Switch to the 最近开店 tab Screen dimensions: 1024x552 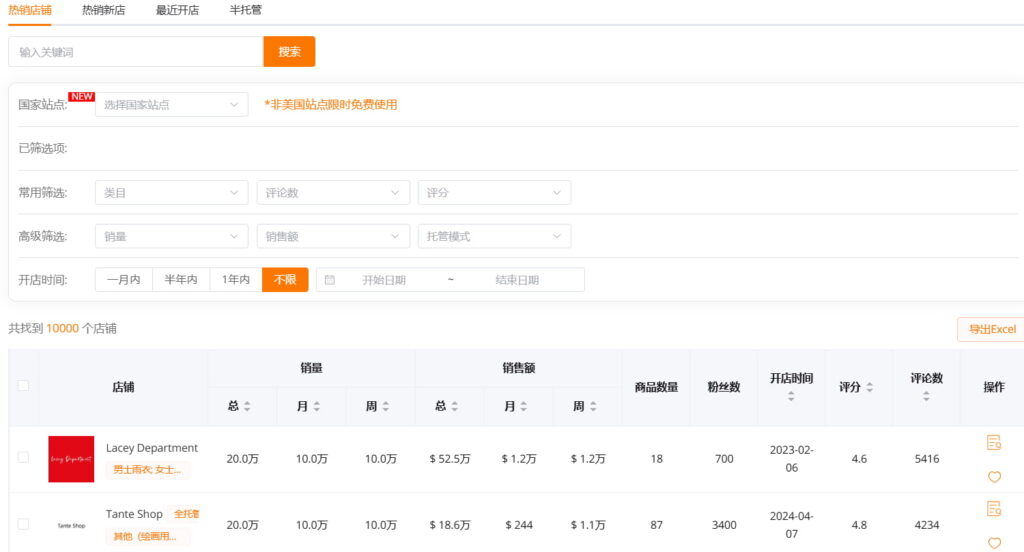(x=177, y=10)
